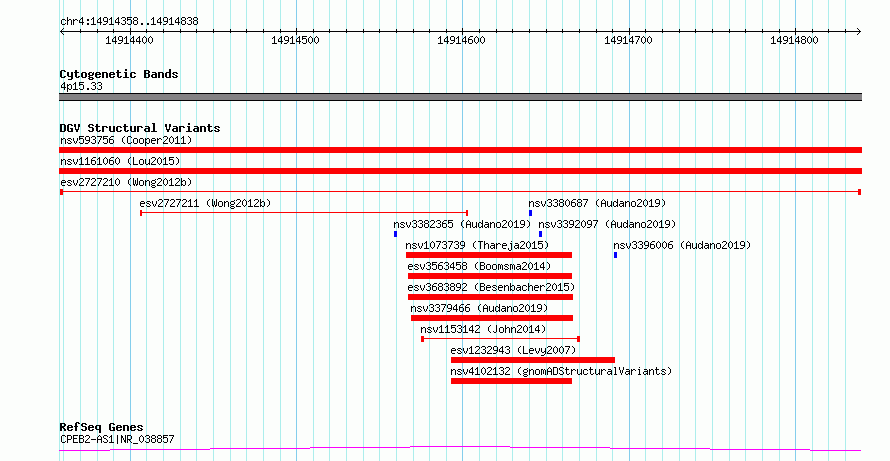
Task: Select the red nsv1073739 Thareja2015 bar
Action: point(489,255)
